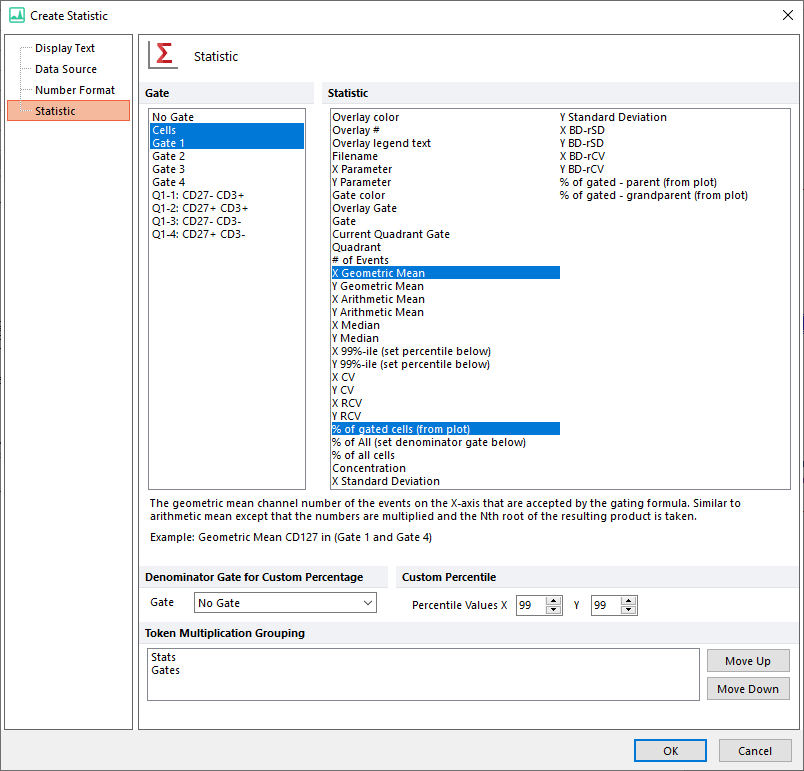Select Gates in Token Multiplication Grouping
Image resolution: width=804 pixels, height=771 pixels.
point(423,670)
